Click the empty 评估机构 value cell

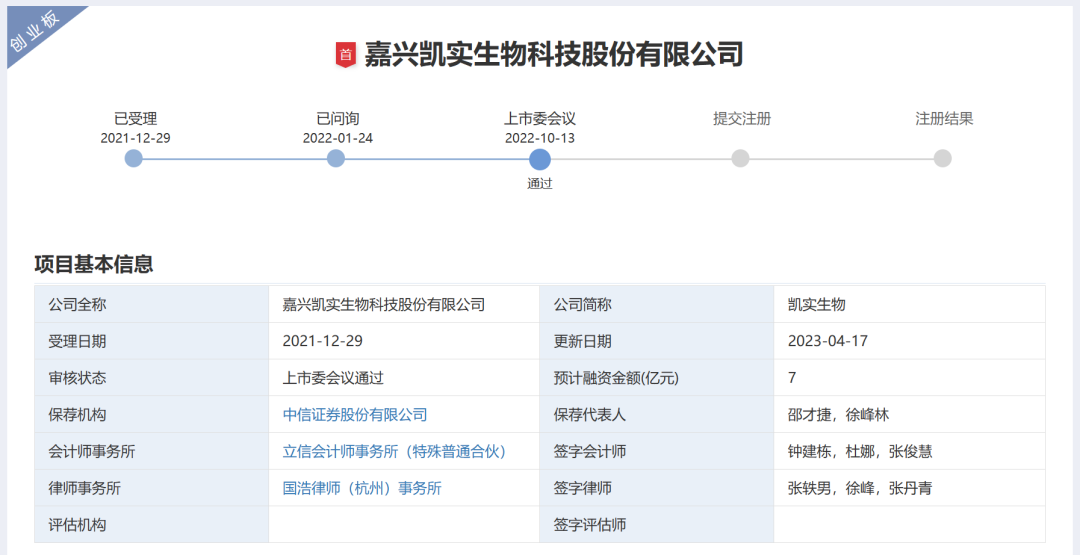(x=403, y=525)
